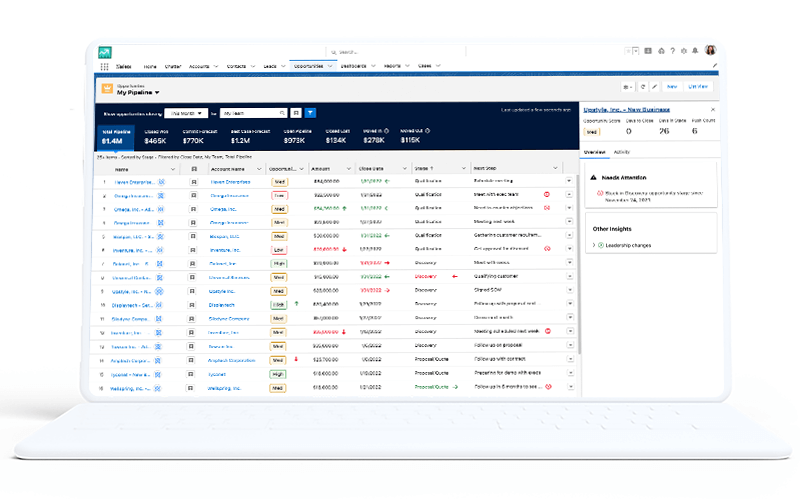Open the user profile avatar
The width and height of the screenshot is (800, 499).
pos(710,50)
